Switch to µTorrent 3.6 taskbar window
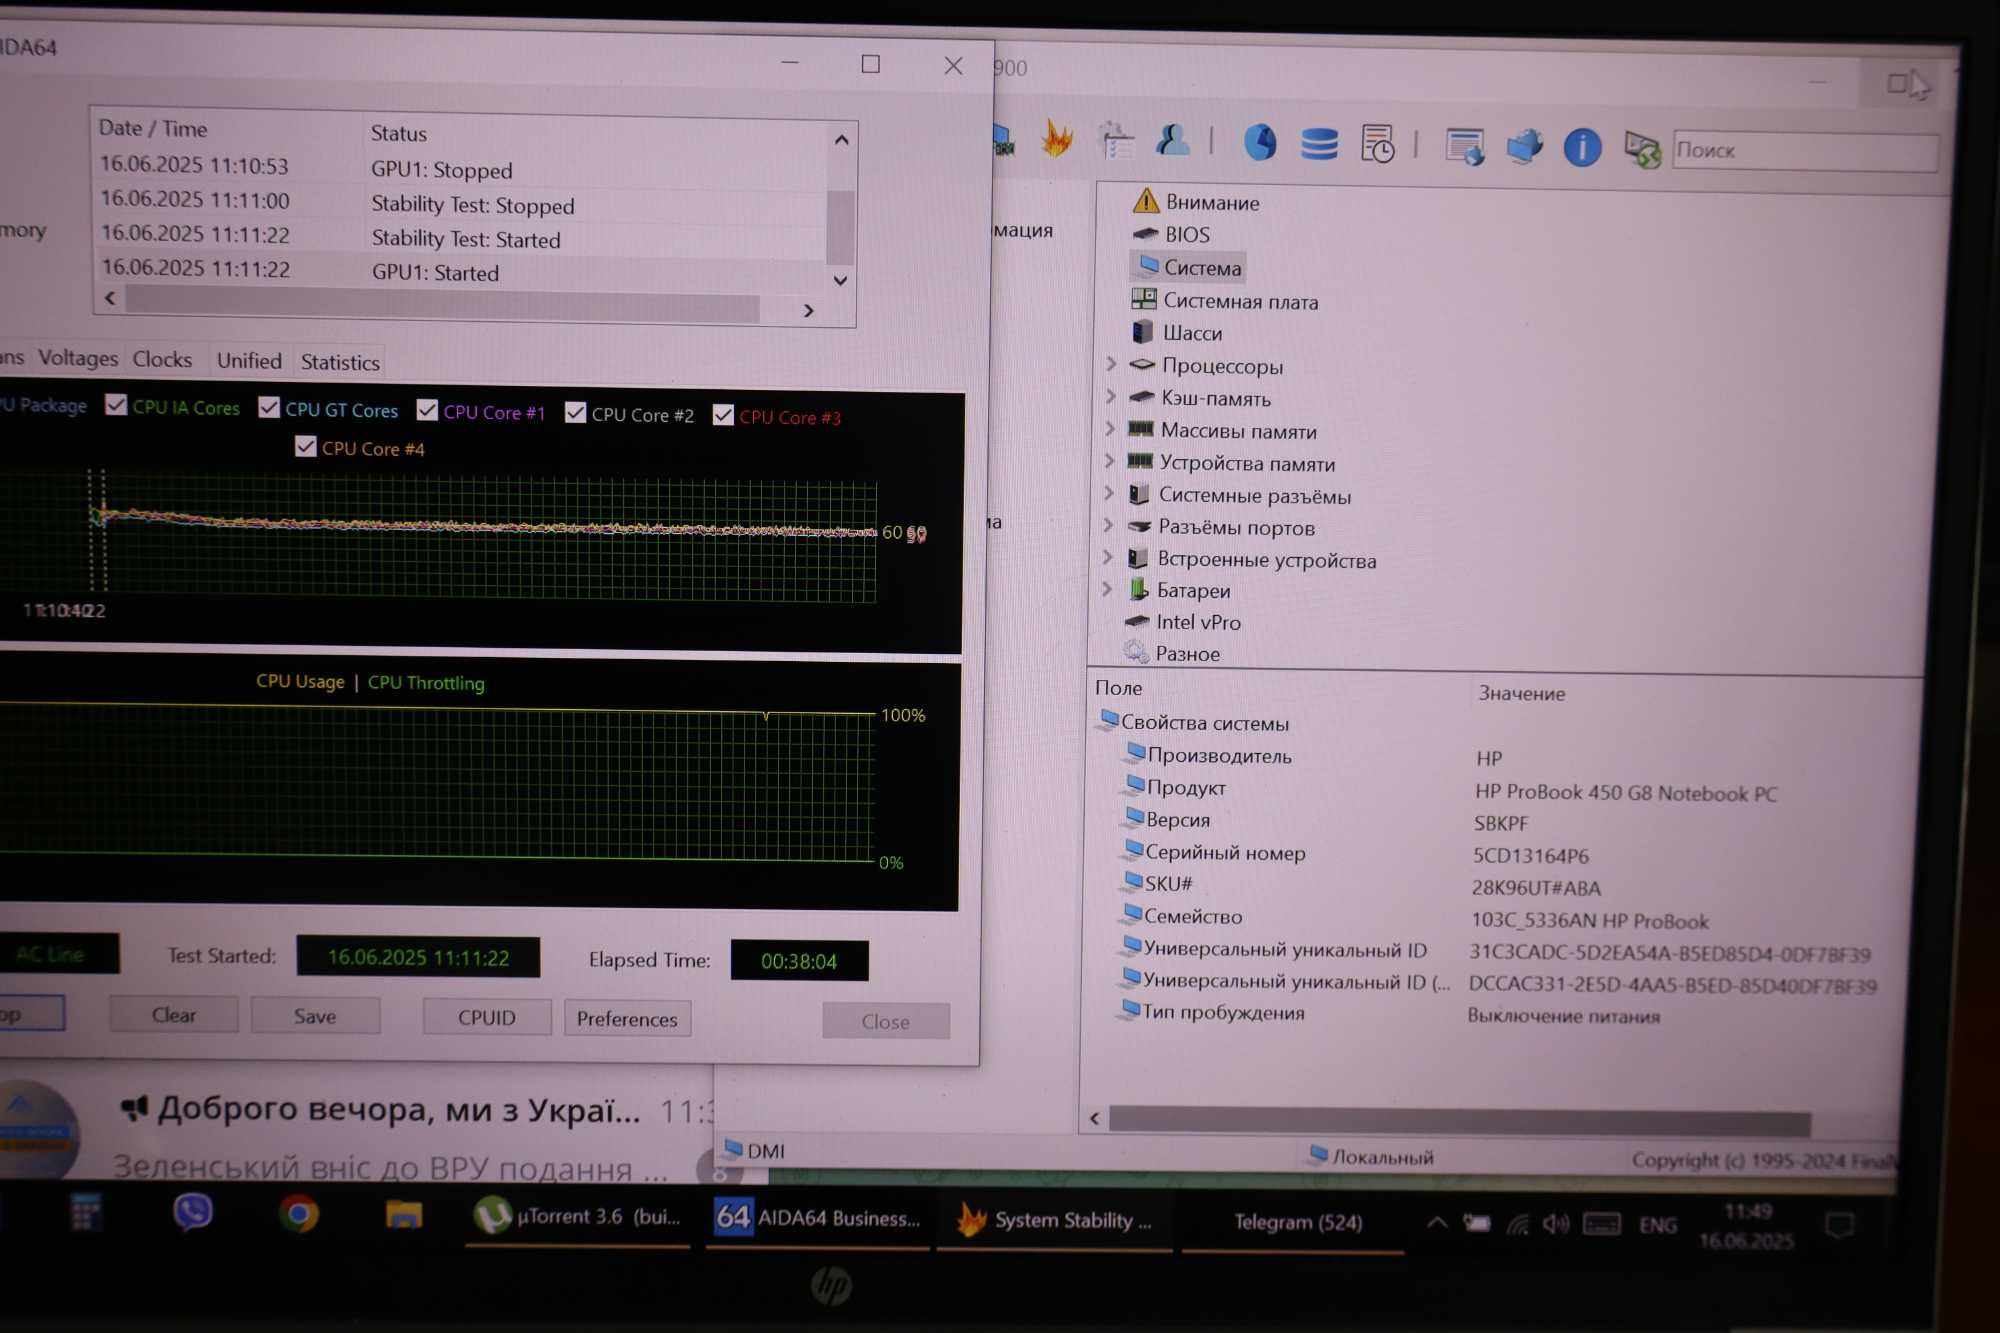2000x1333 pixels. pyautogui.click(x=577, y=1217)
